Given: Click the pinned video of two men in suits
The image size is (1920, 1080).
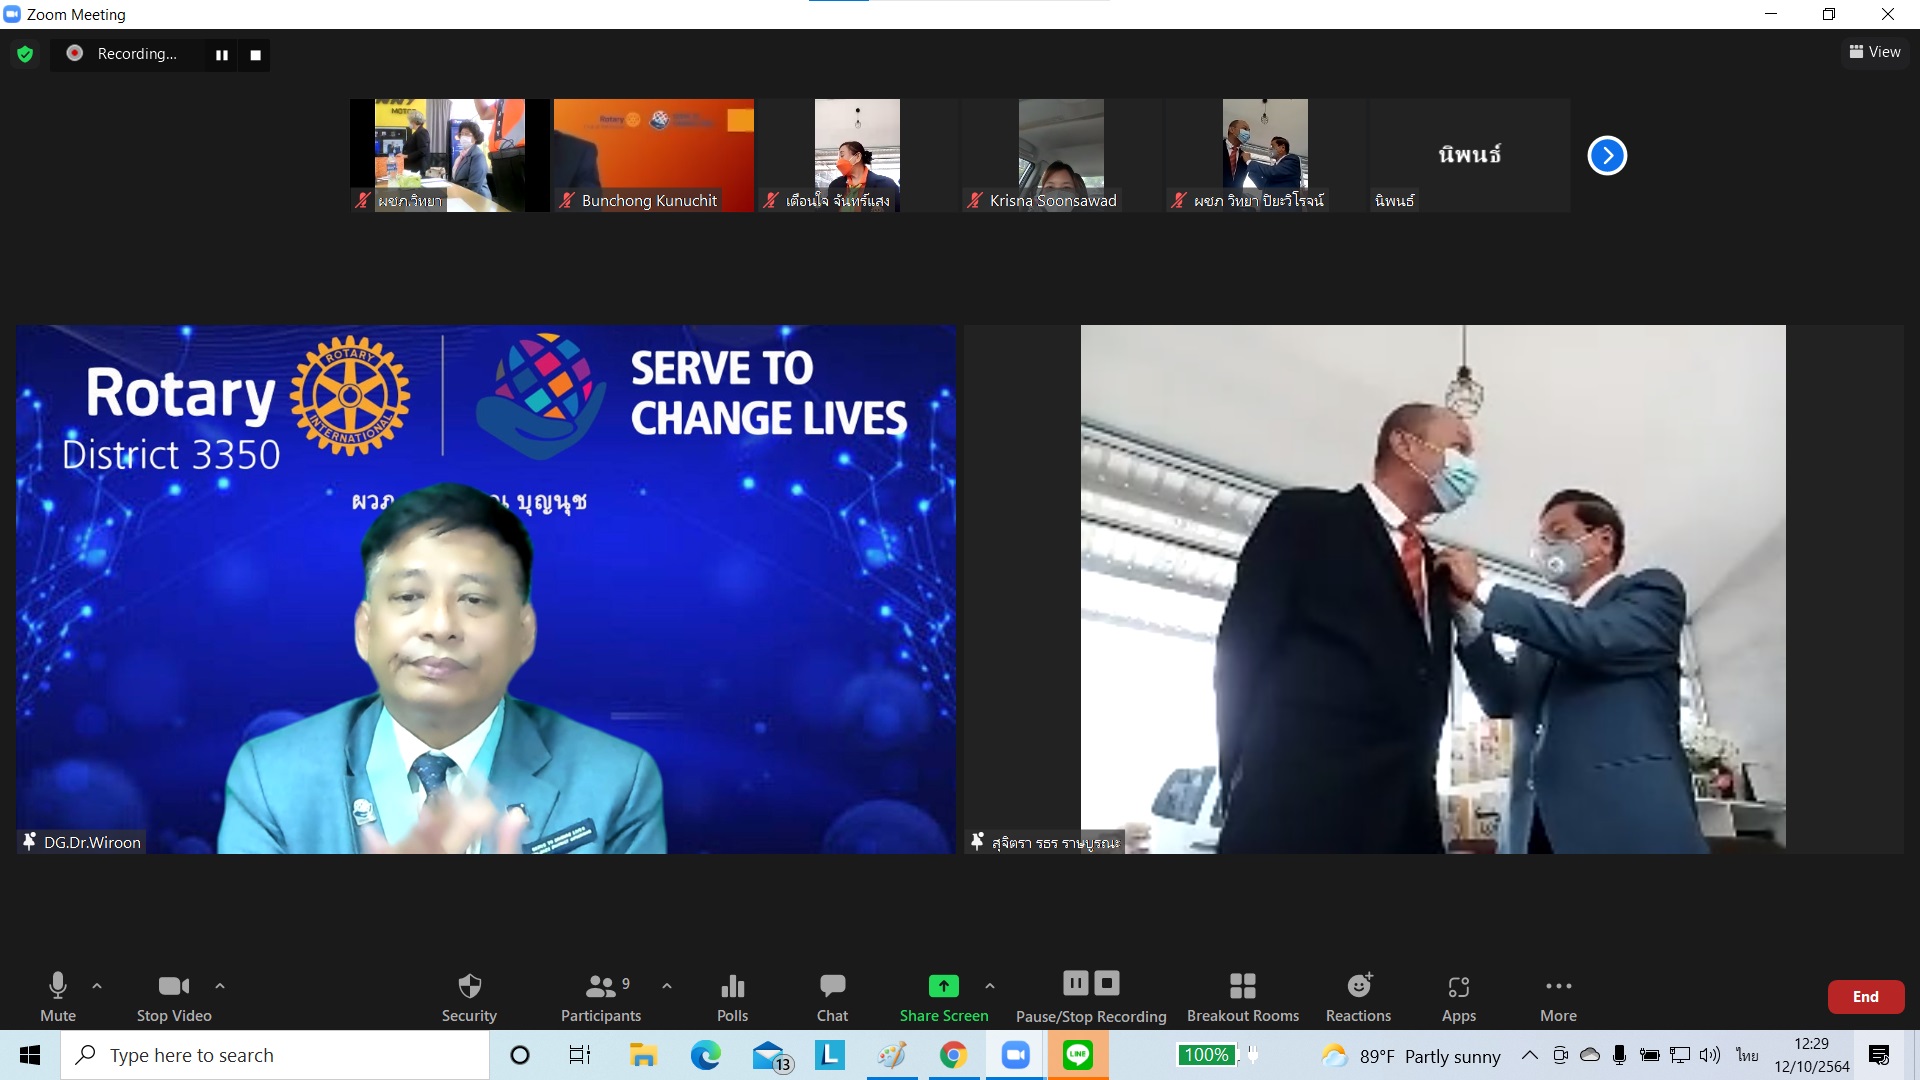Looking at the screenshot, I should [1433, 589].
